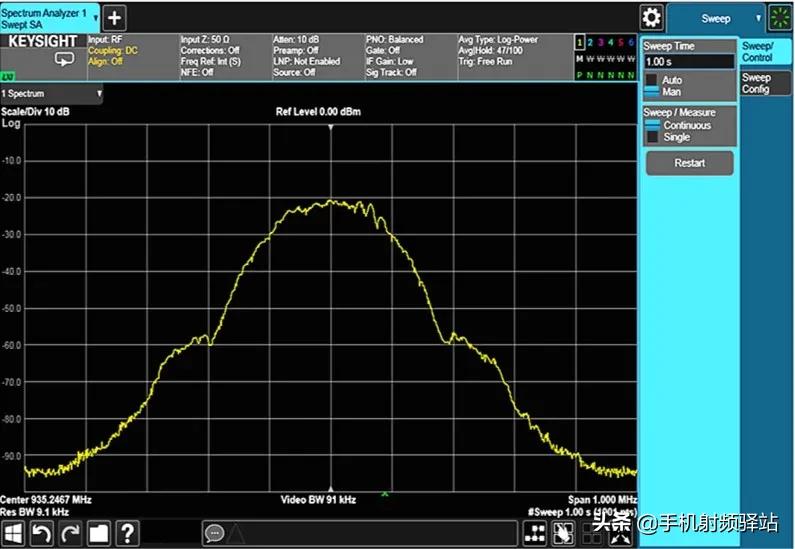795x549 pixels.
Task: Open the system settings gear icon
Action: (652, 17)
